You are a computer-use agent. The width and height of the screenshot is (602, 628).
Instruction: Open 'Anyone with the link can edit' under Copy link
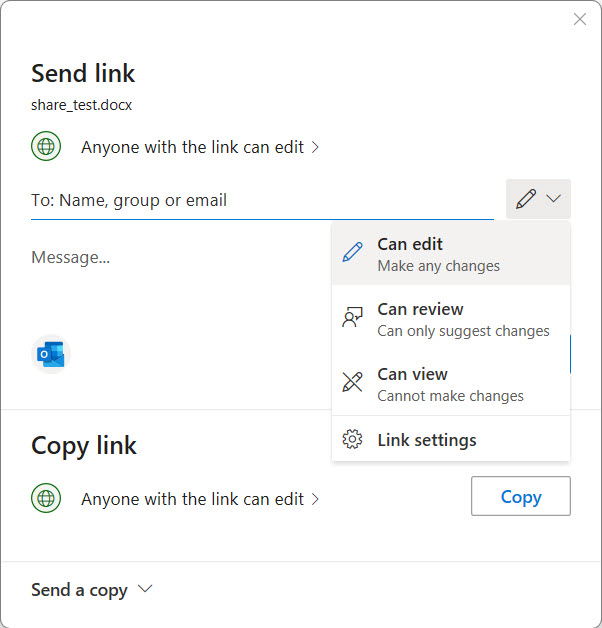200,499
